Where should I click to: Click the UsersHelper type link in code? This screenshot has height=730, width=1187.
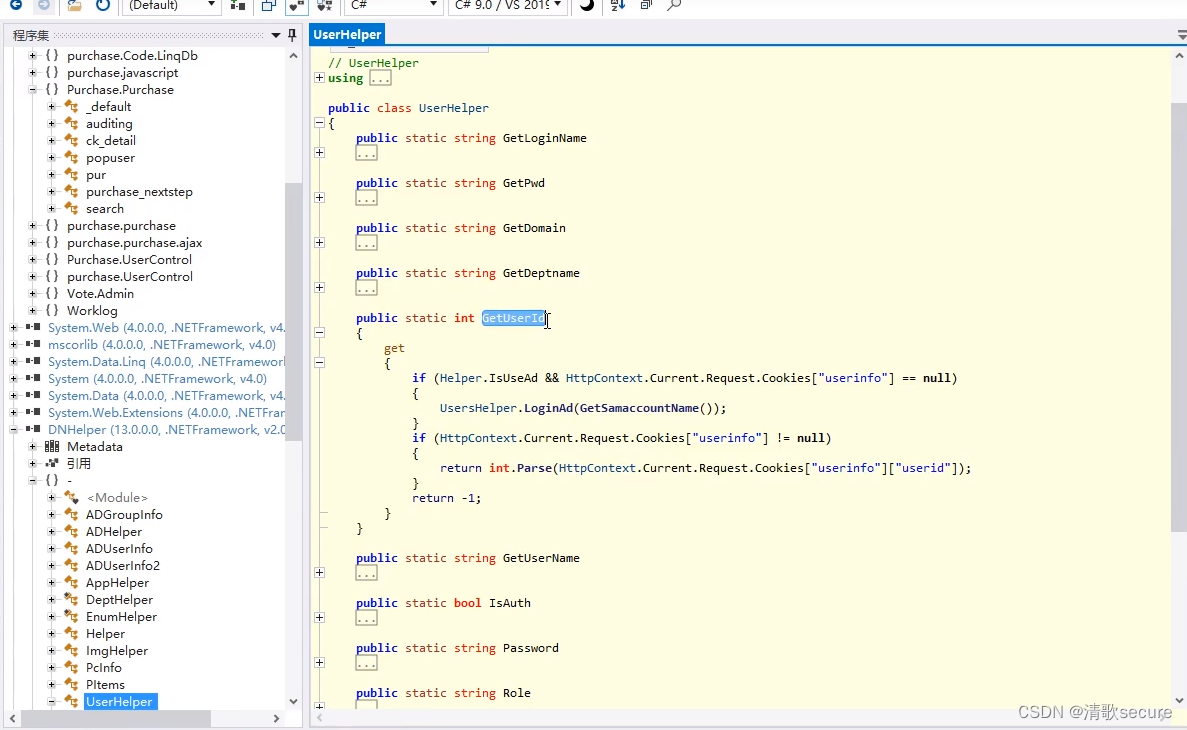(x=478, y=408)
